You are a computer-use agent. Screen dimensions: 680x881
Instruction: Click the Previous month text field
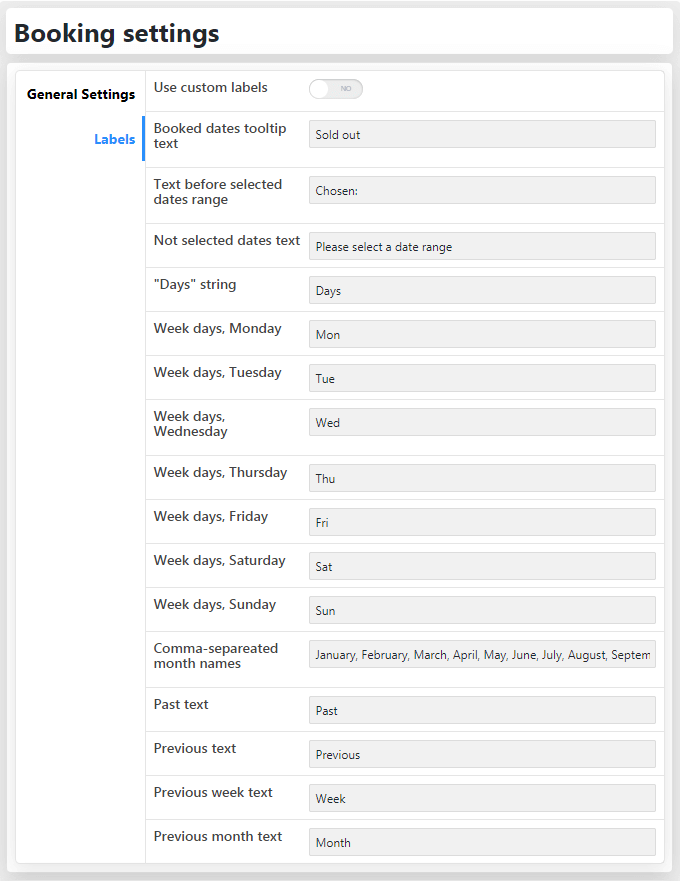(x=482, y=842)
